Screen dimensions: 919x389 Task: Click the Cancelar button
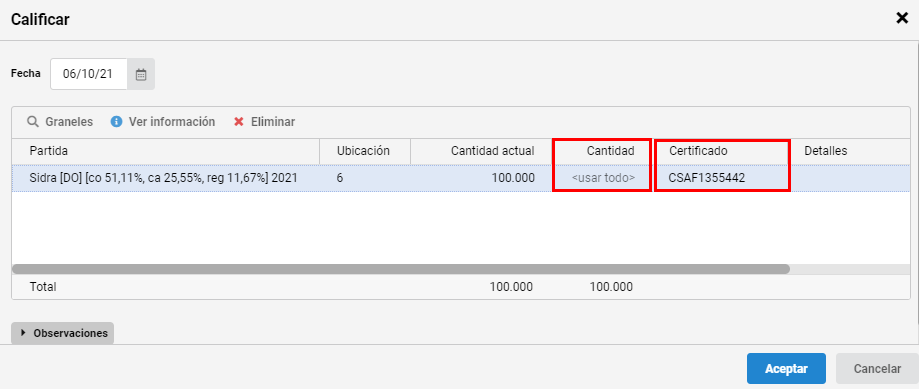[x=877, y=368]
